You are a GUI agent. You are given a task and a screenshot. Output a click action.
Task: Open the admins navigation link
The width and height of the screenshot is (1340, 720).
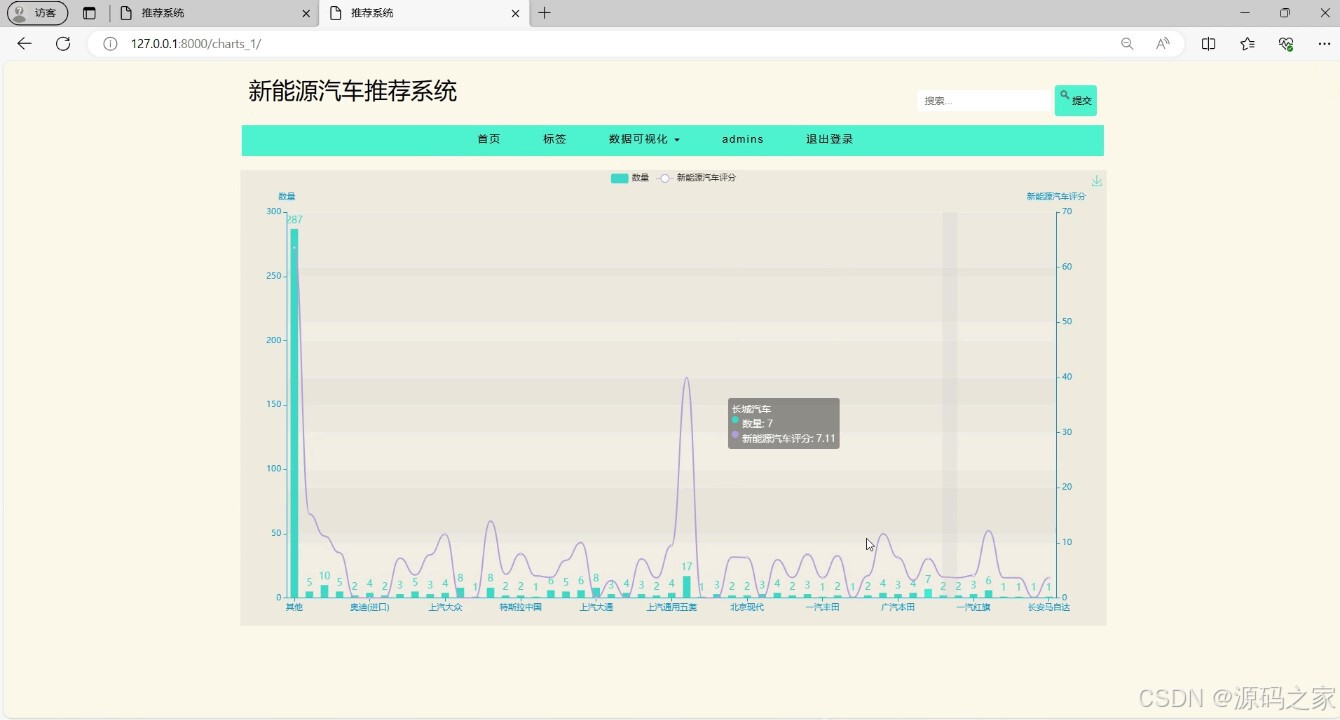pyautogui.click(x=743, y=139)
